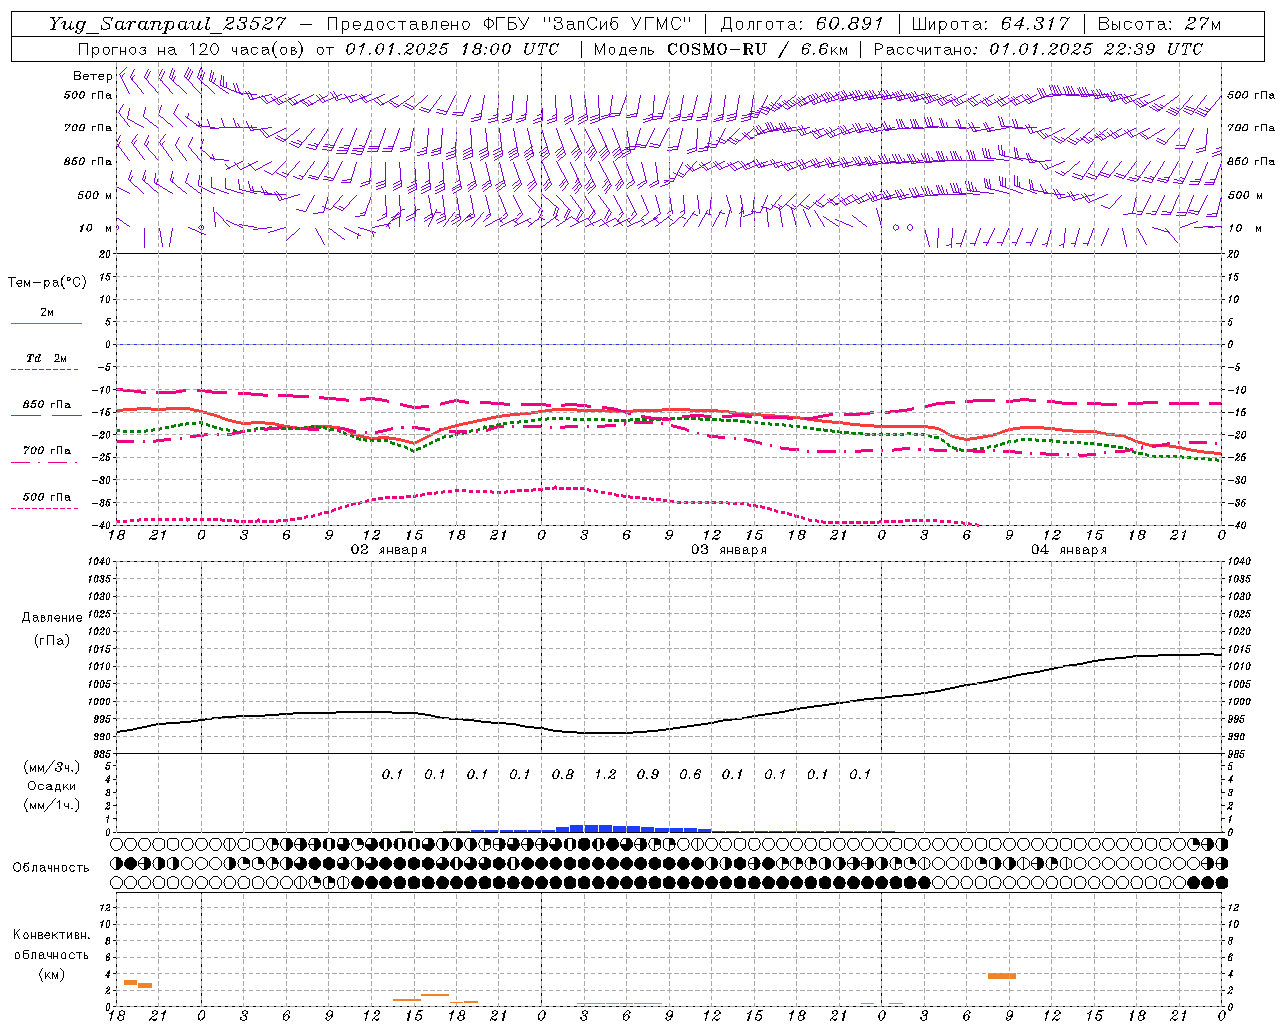Select the 'Широта: 64.317' header text
The width and height of the screenshot is (1280, 1024).
991,24
